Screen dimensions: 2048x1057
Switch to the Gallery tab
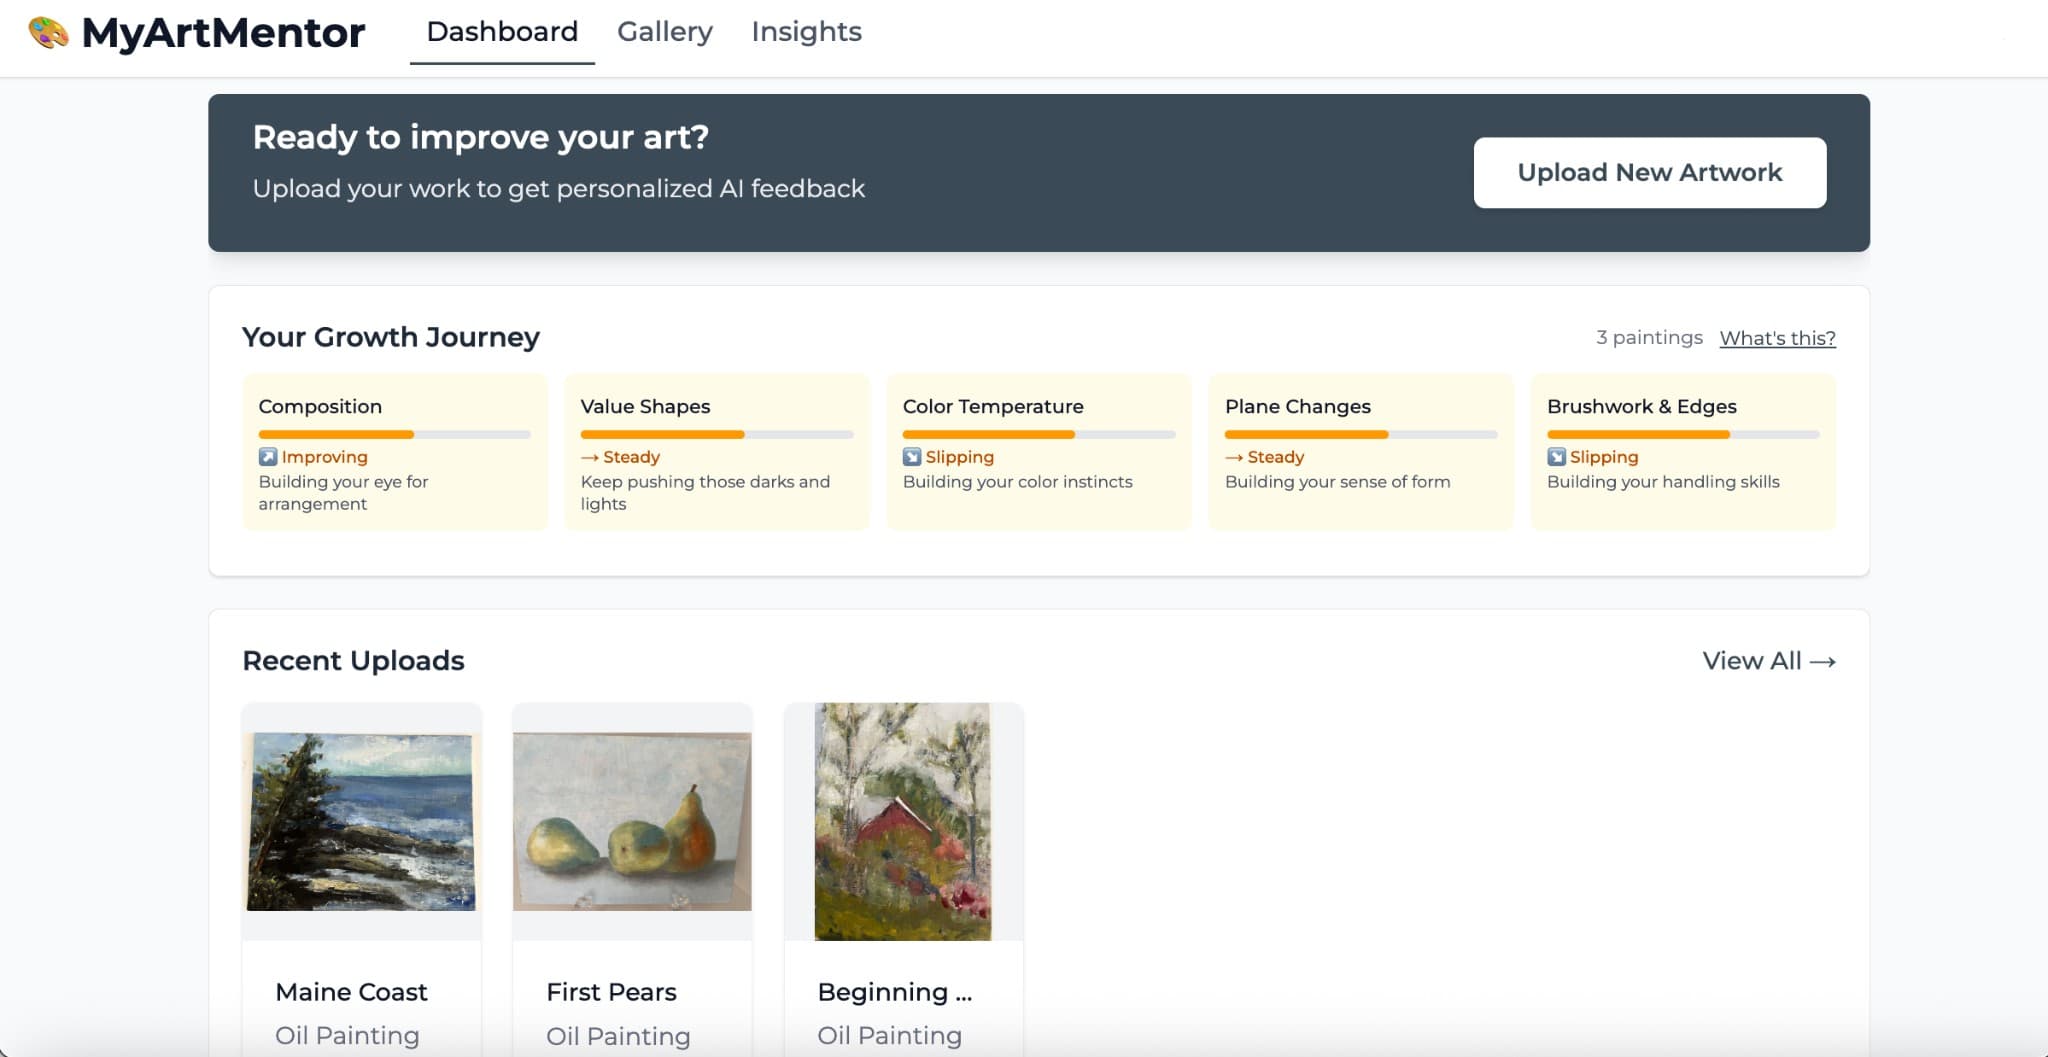tap(664, 31)
